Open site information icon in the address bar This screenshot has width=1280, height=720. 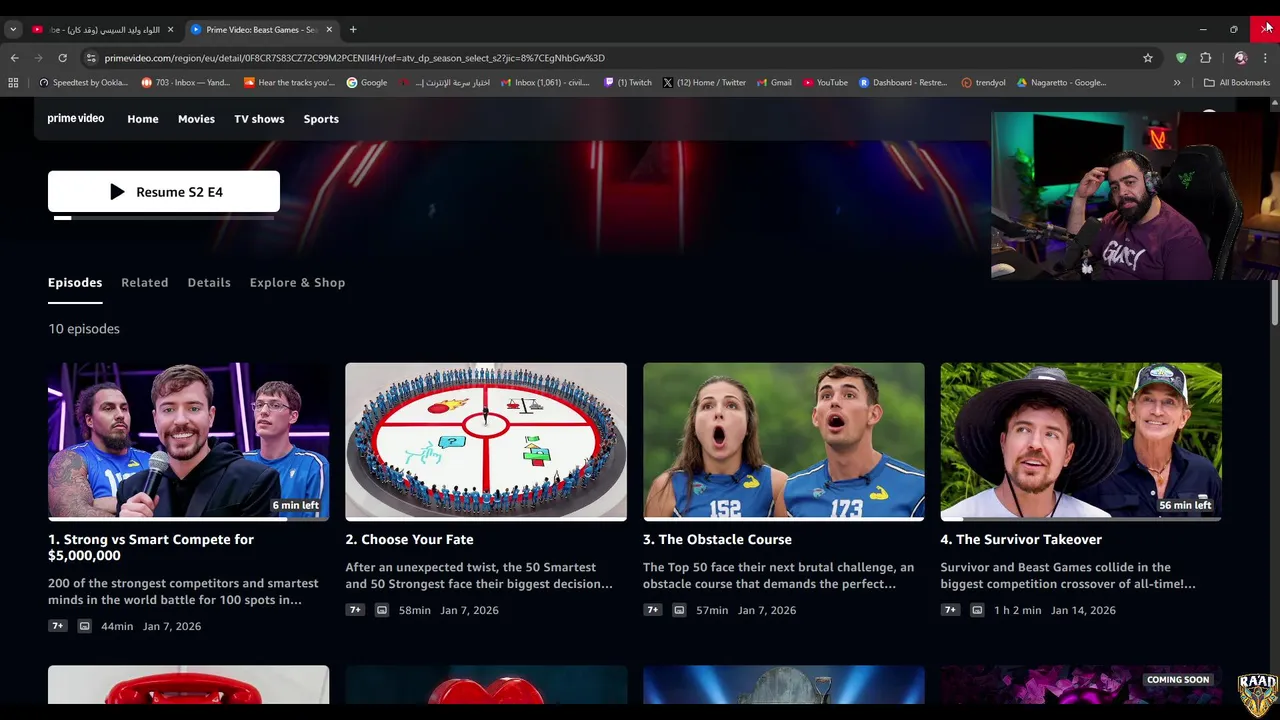tap(91, 58)
